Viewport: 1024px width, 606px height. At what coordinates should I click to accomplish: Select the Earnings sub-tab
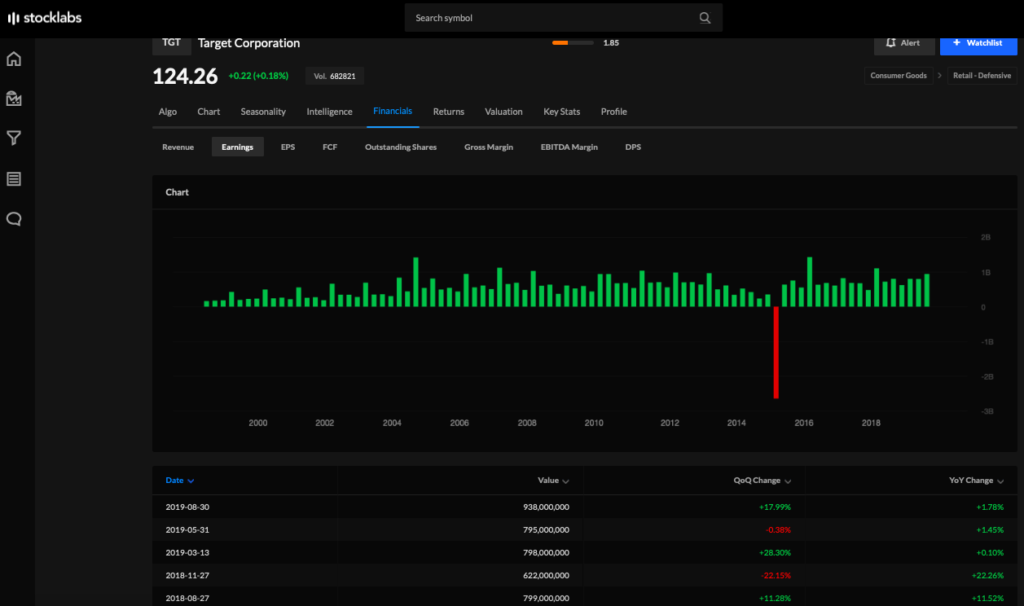pyautogui.click(x=238, y=147)
